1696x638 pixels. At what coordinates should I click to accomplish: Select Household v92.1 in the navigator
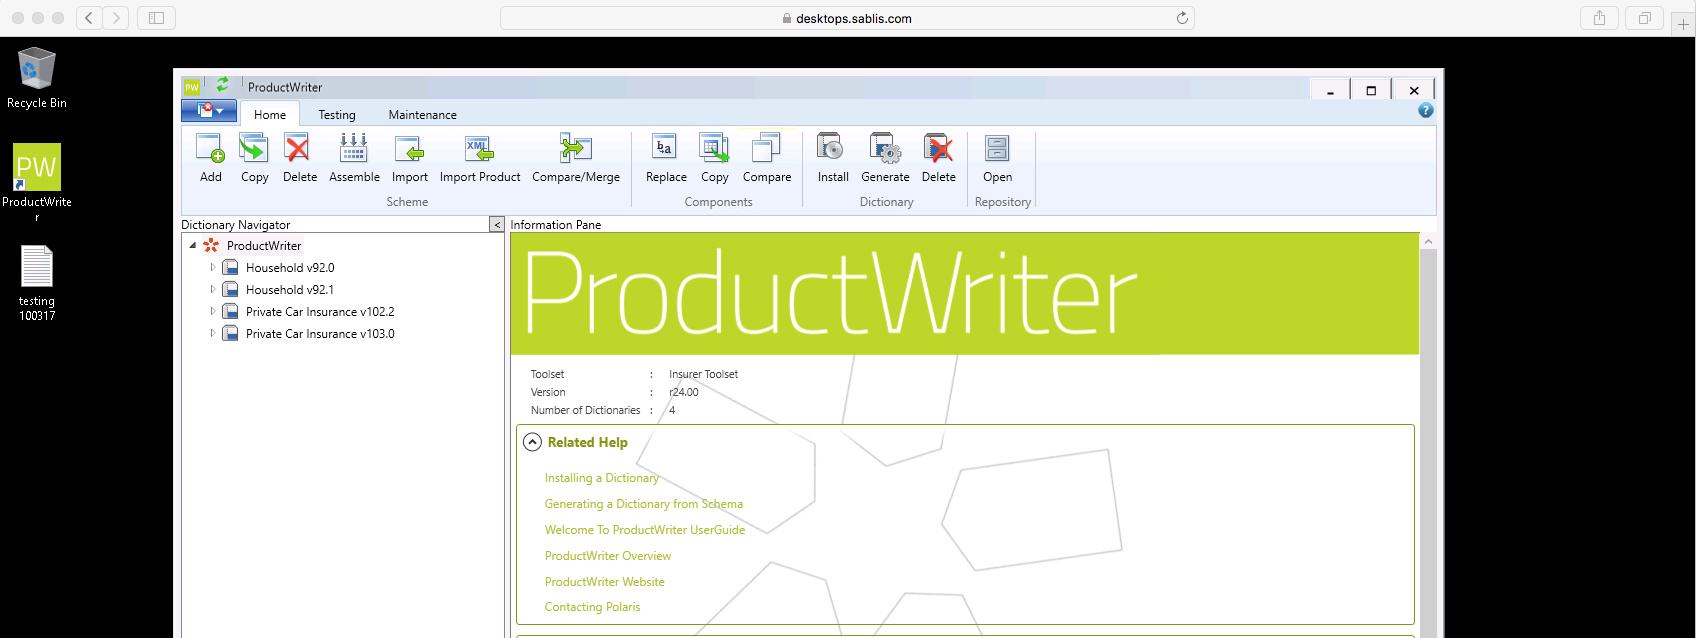[289, 290]
